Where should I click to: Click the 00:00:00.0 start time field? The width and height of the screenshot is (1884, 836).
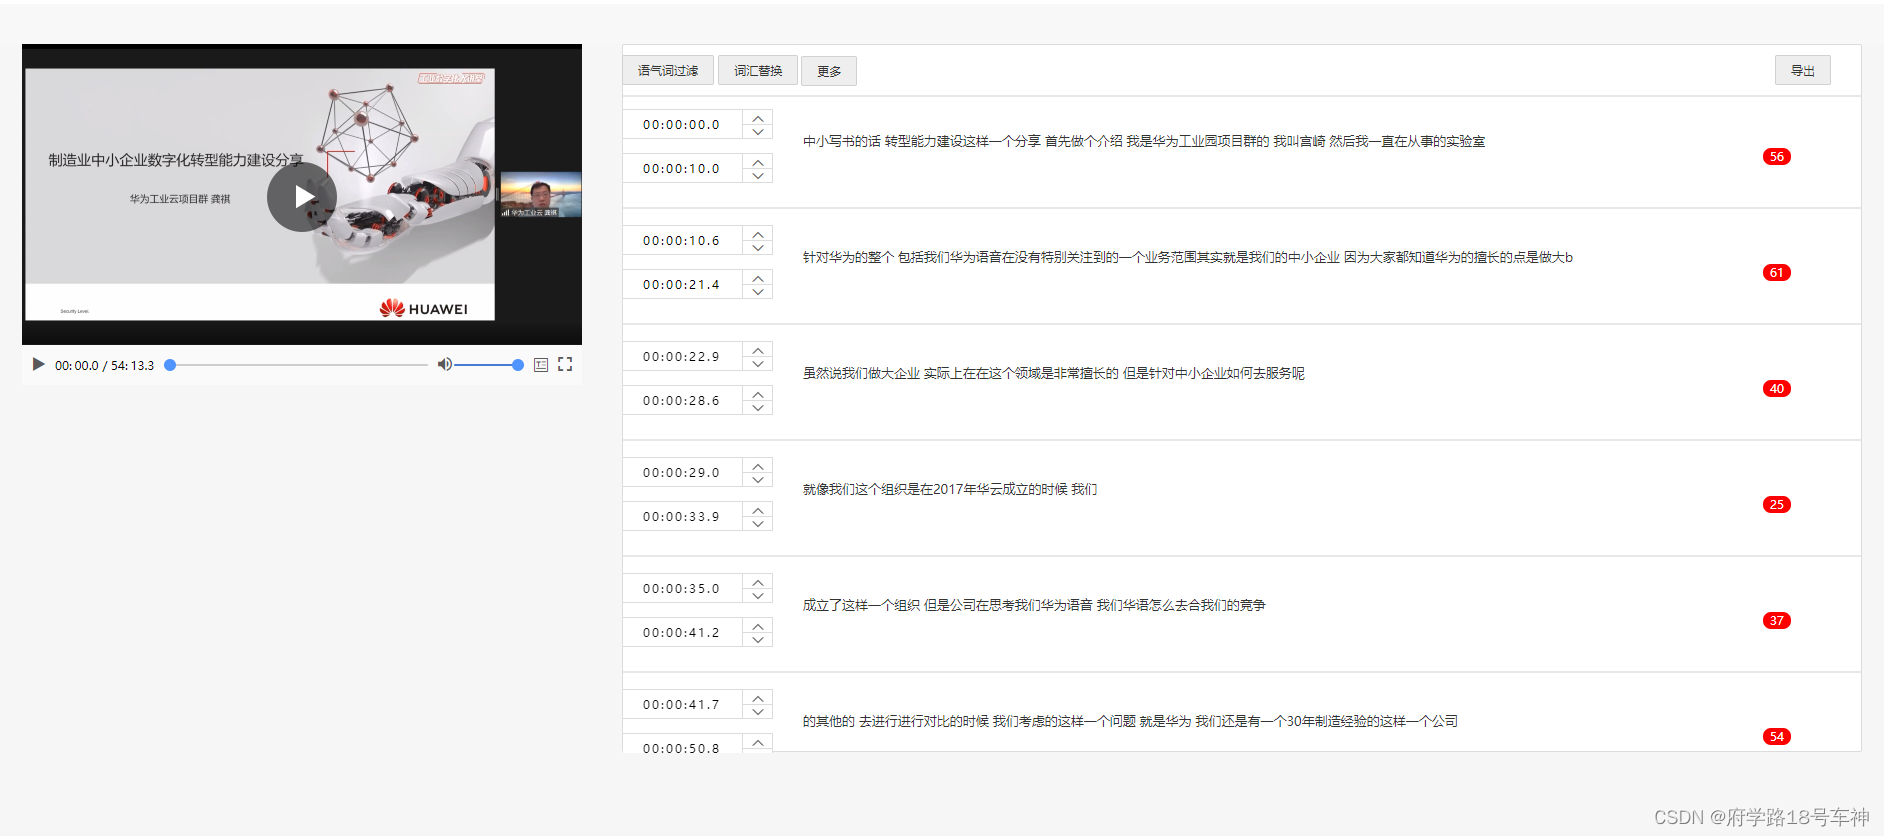pyautogui.click(x=682, y=124)
